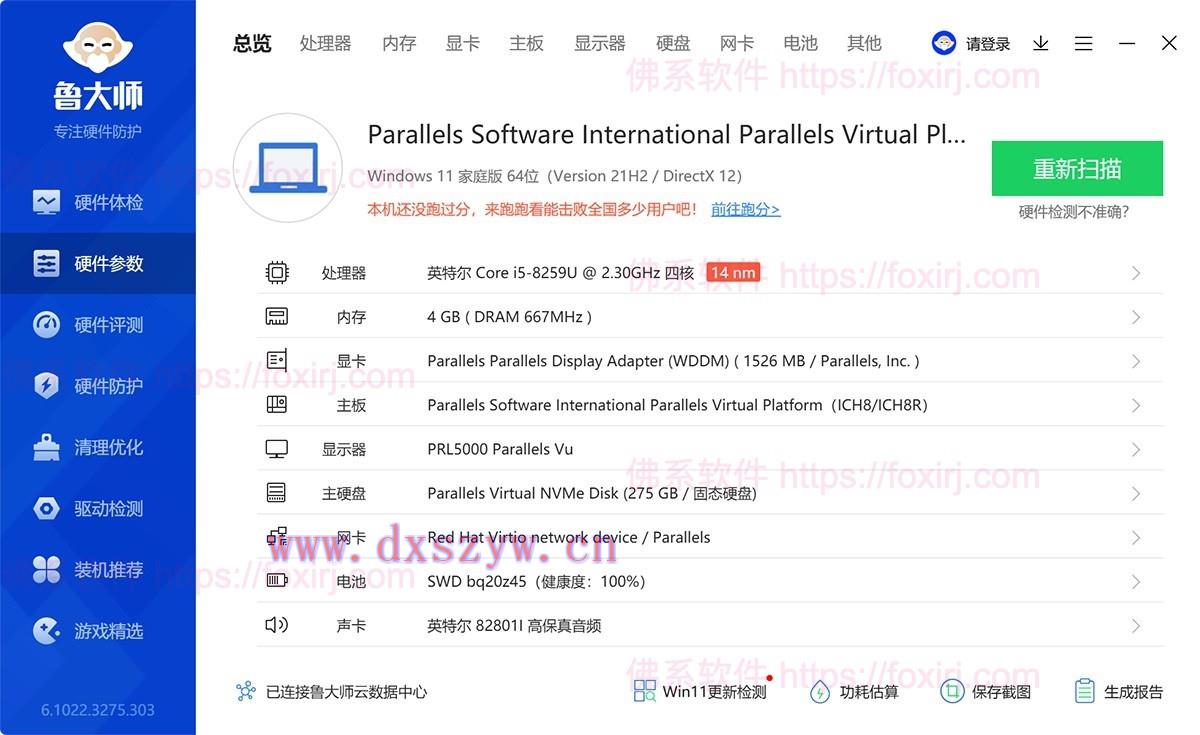Screen dimensions: 1200x735
Task: Open the hamburger main menu
Action: (1084, 43)
